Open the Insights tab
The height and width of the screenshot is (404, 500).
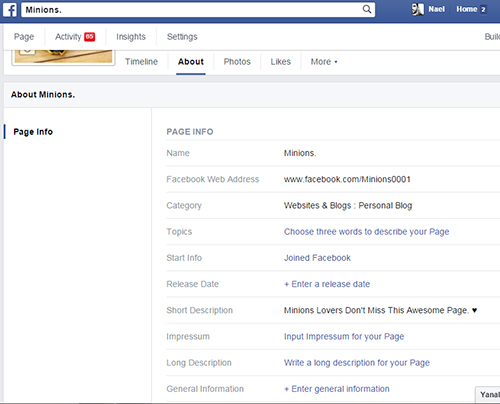131,37
